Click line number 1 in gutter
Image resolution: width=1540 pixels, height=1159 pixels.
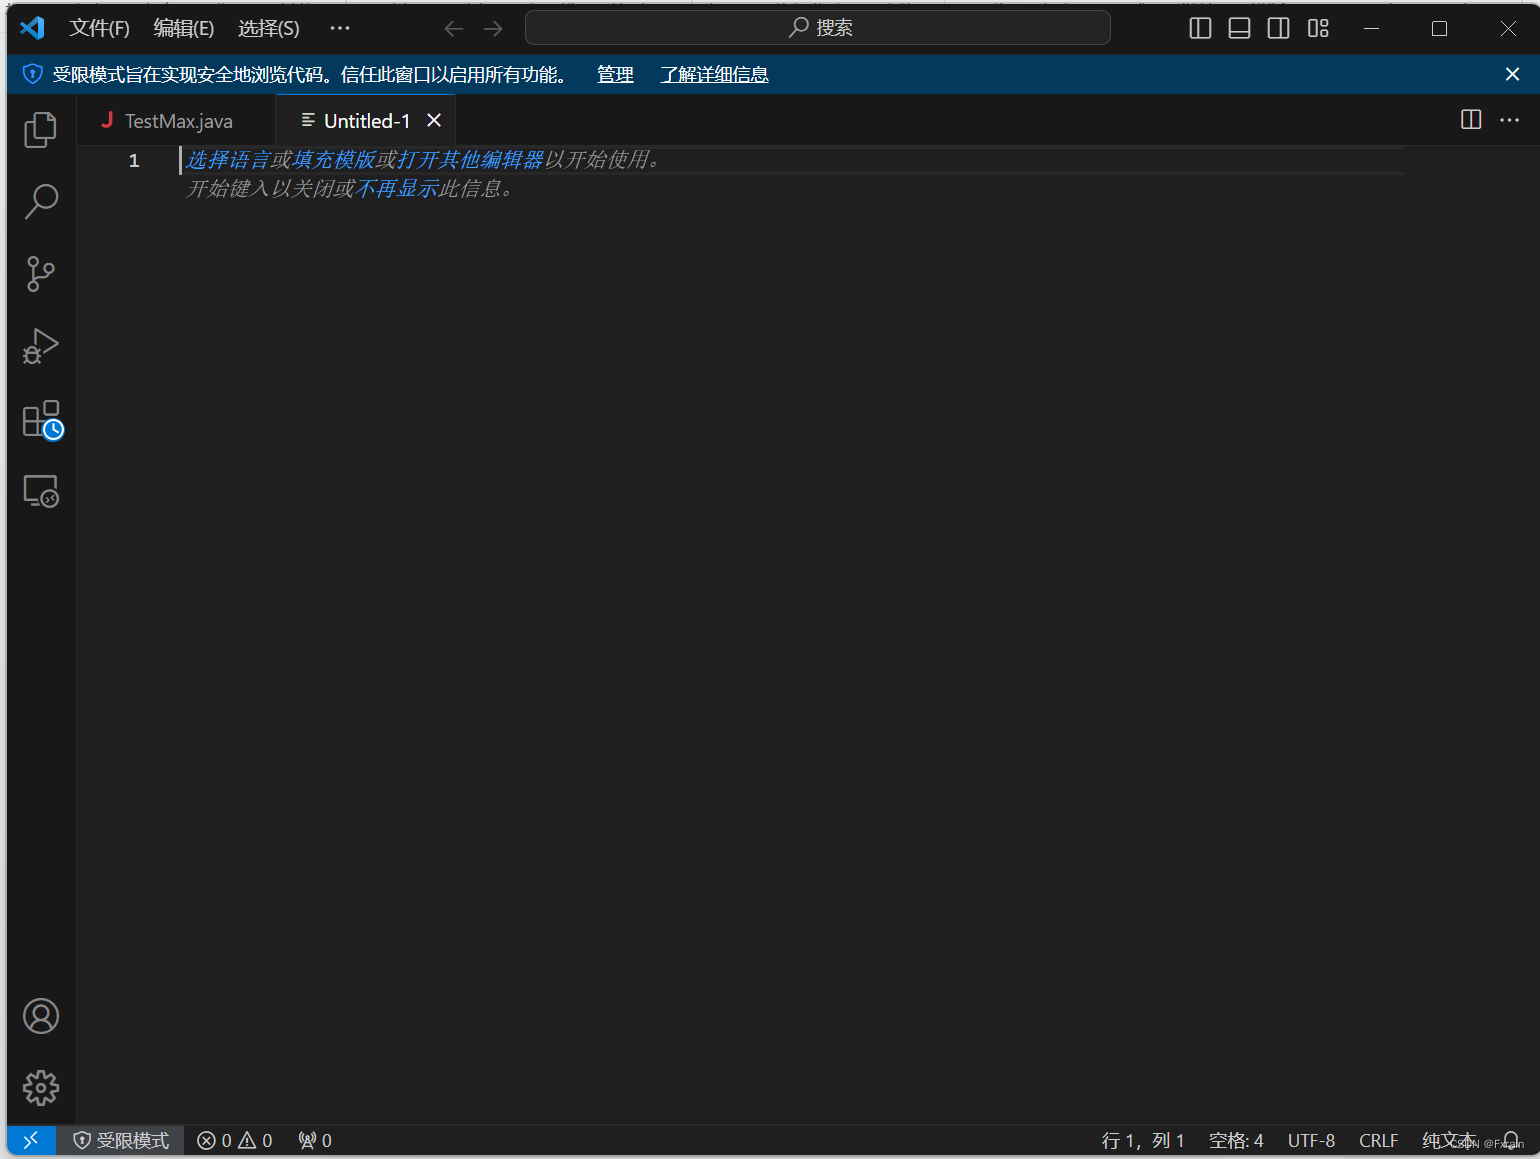coord(134,160)
